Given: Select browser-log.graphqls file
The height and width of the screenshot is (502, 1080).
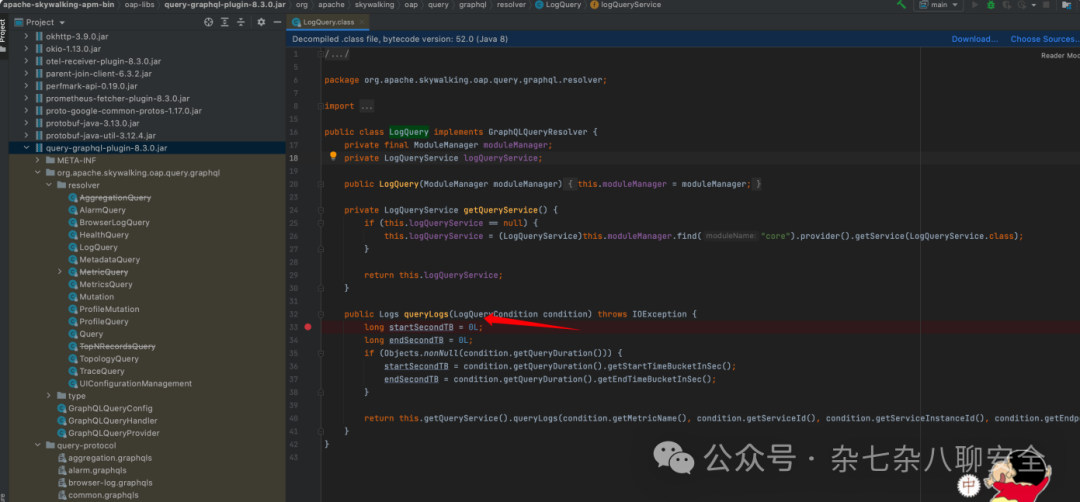Looking at the screenshot, I should pos(110,483).
